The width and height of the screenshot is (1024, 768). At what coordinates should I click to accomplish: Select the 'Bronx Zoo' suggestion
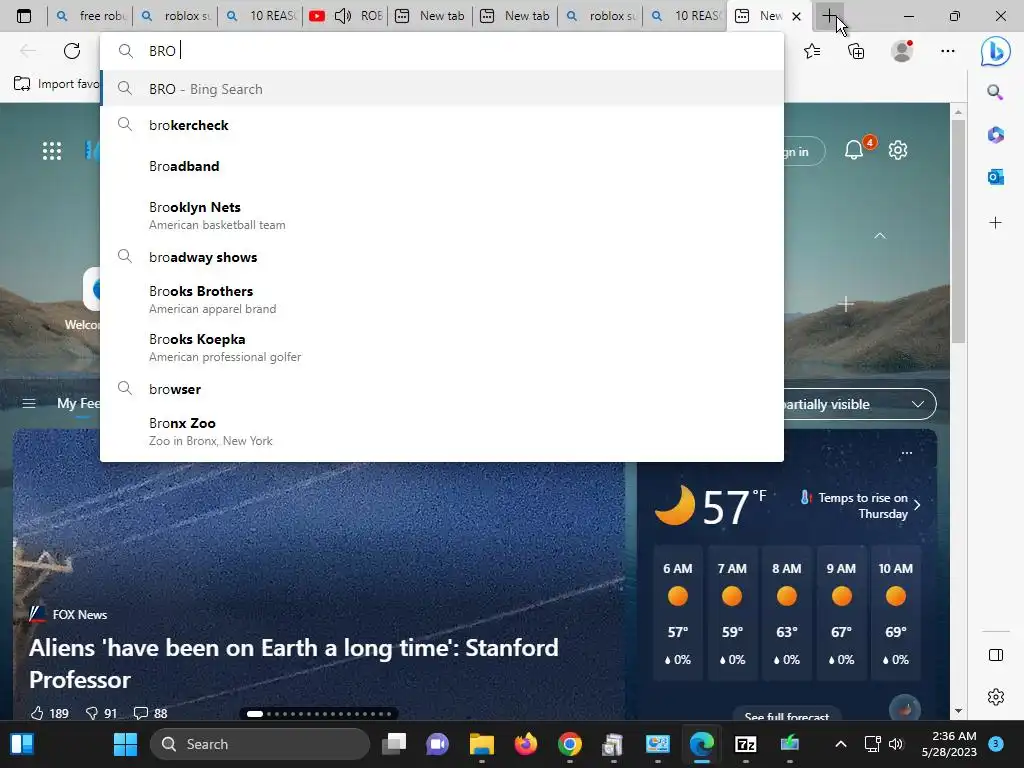point(442,431)
